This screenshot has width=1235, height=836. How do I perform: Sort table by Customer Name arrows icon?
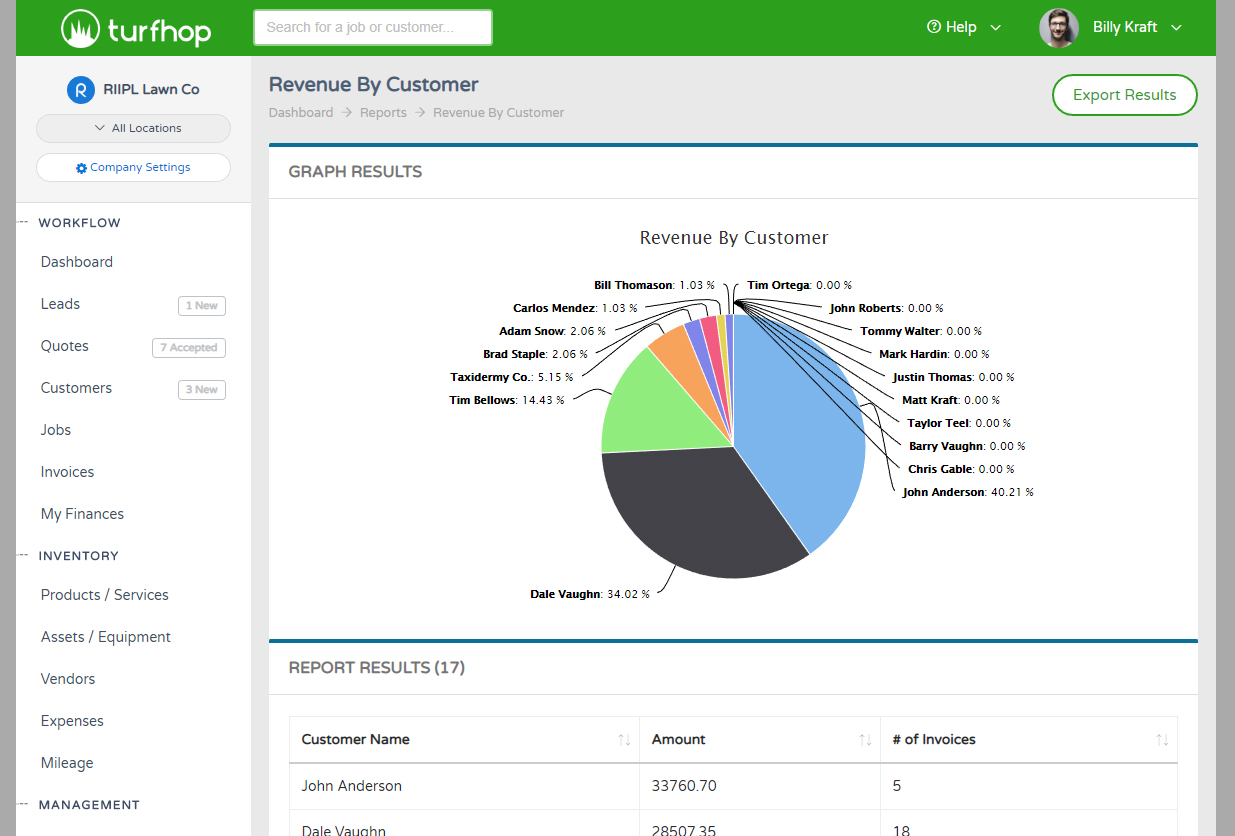624,740
